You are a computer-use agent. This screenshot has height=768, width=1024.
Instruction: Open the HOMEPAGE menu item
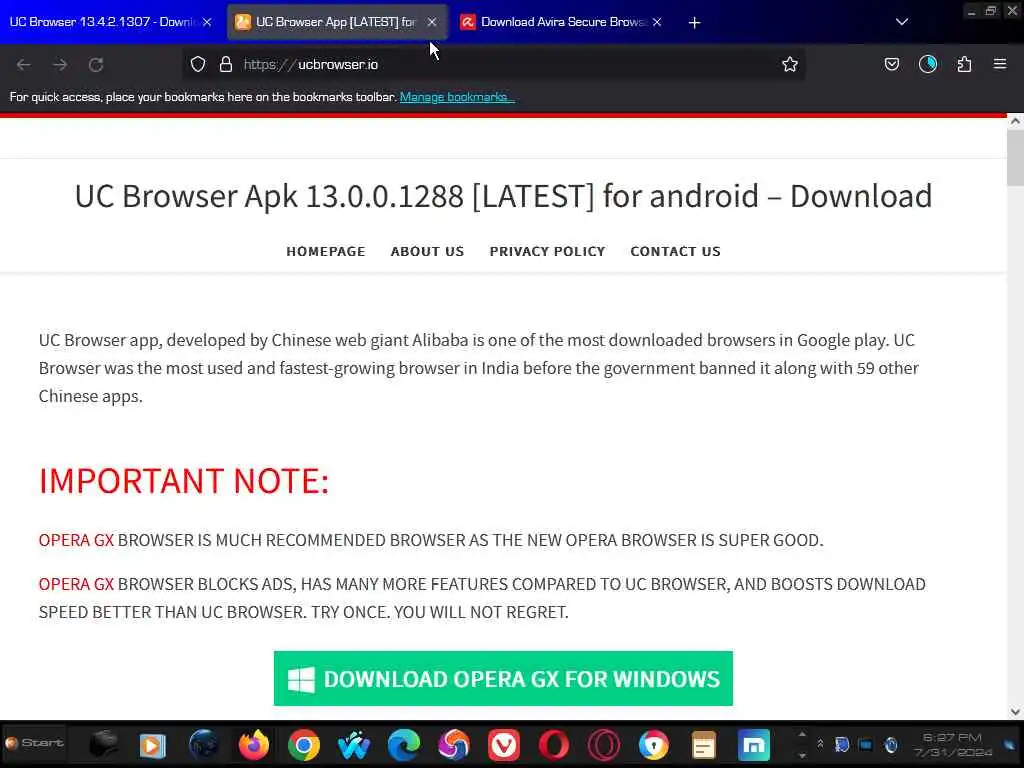pos(326,251)
